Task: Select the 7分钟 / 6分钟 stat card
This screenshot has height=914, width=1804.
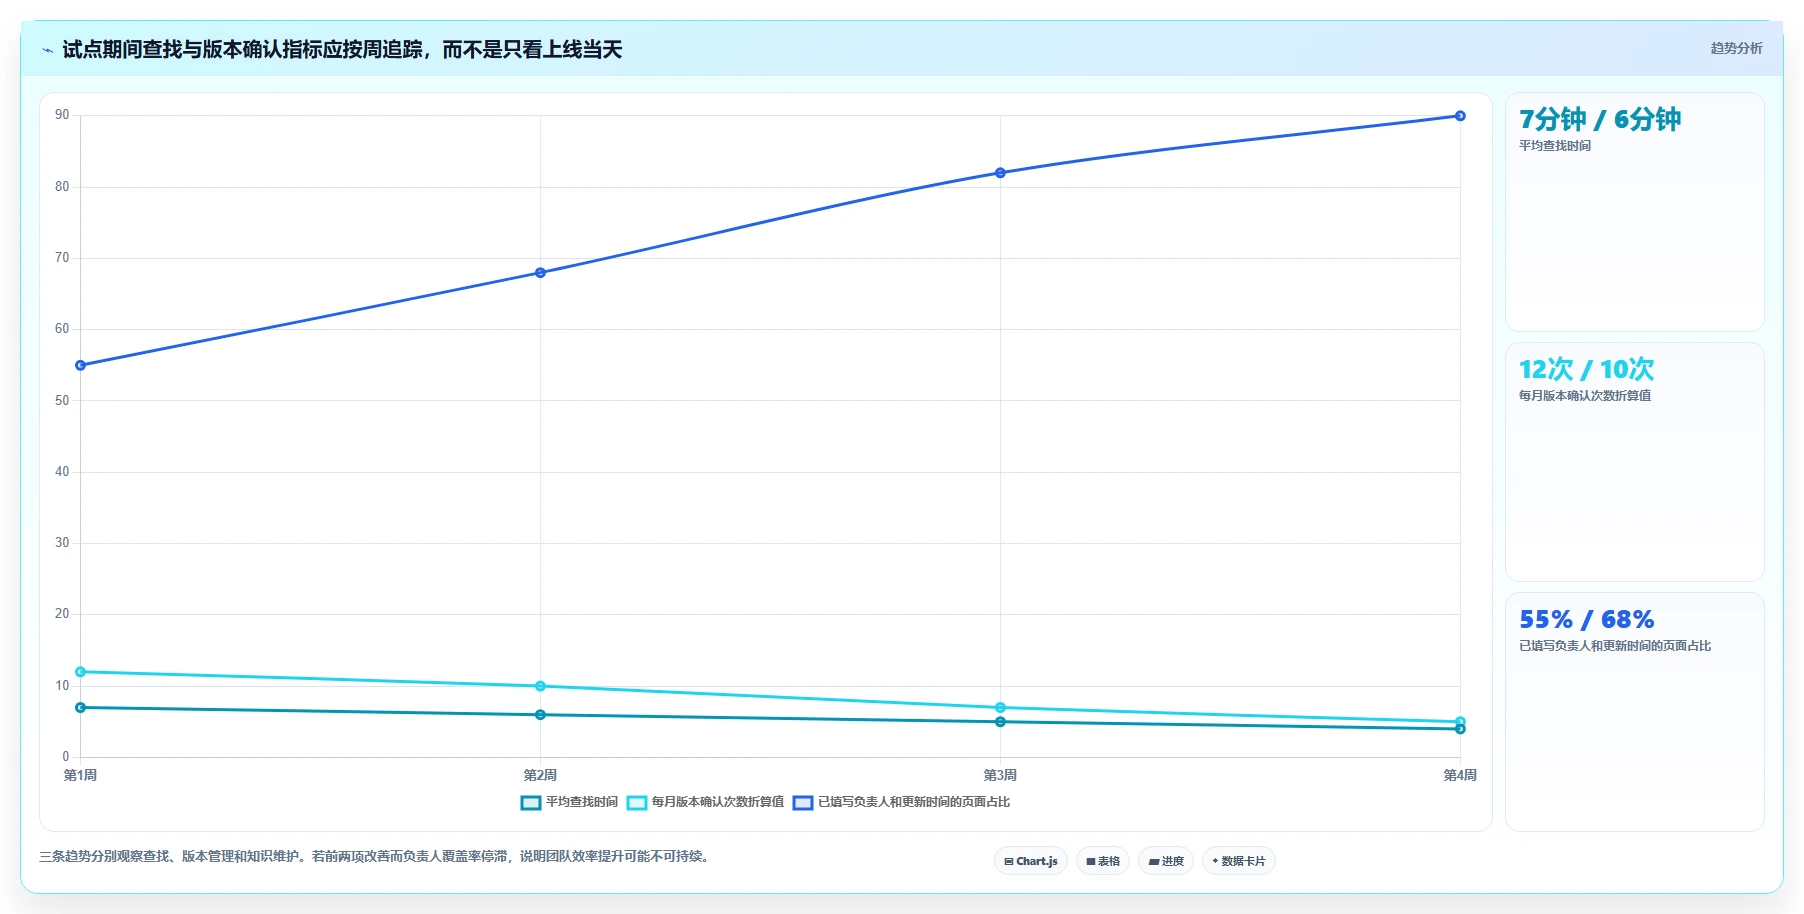Action: [x=1635, y=212]
